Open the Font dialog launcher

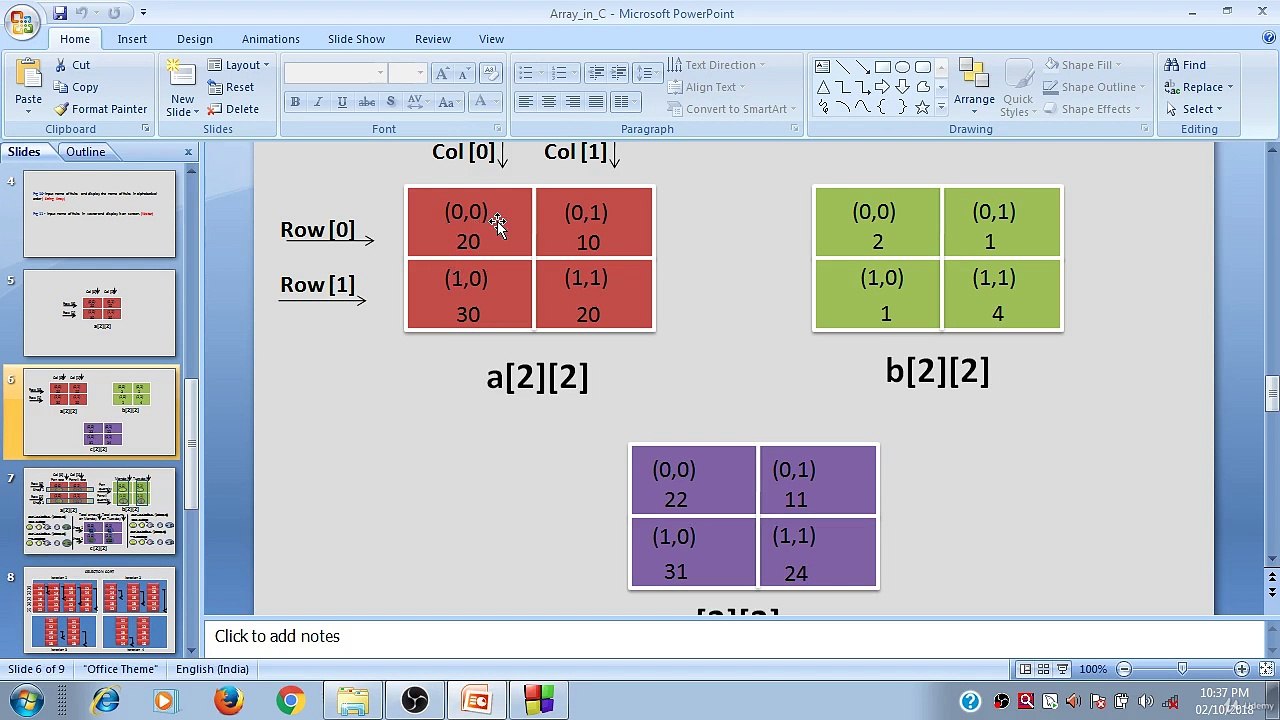pyautogui.click(x=498, y=129)
